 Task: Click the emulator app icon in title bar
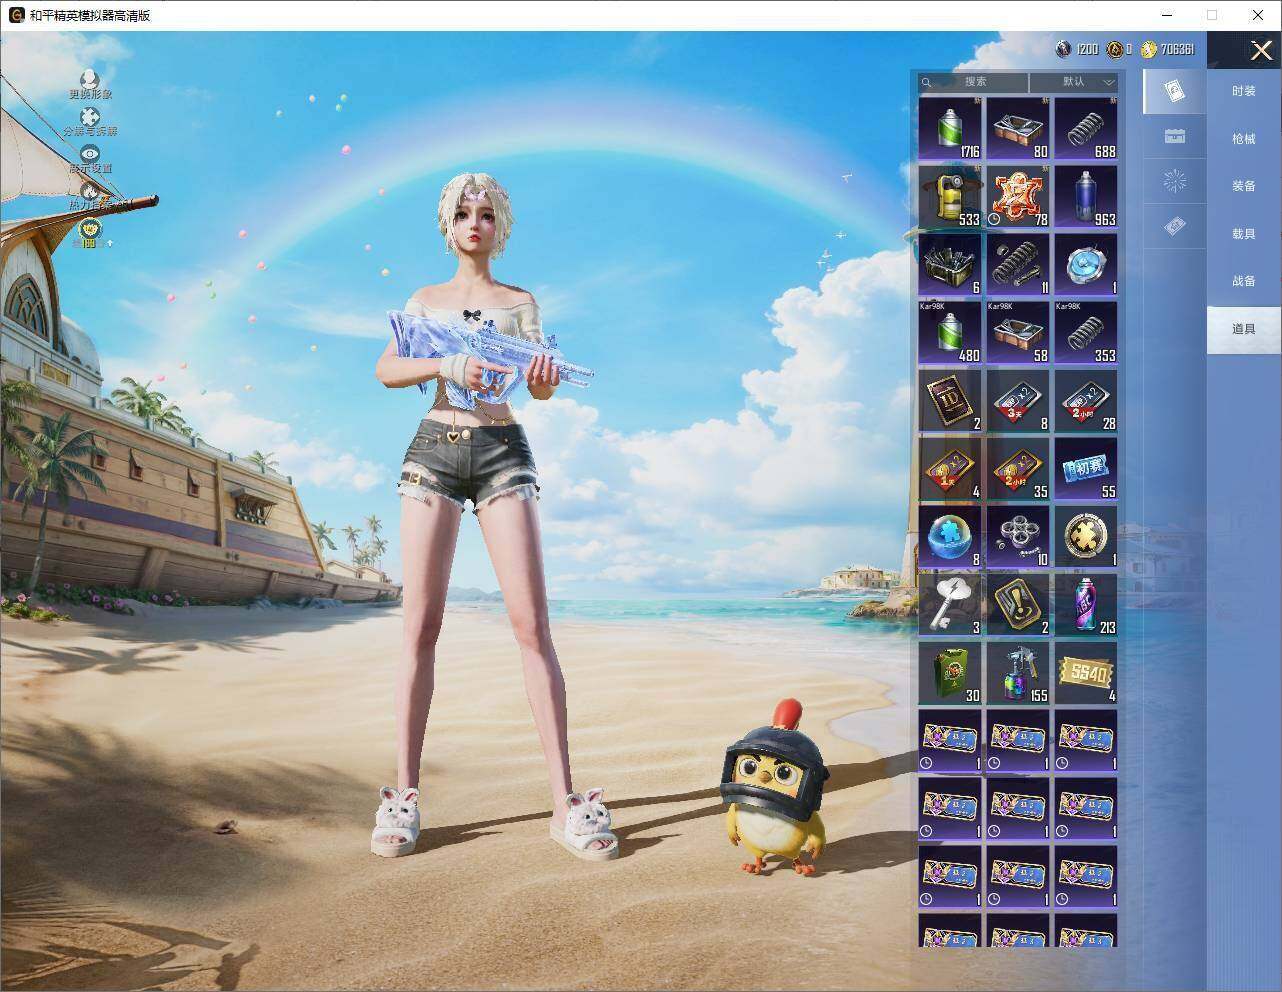(x=17, y=15)
